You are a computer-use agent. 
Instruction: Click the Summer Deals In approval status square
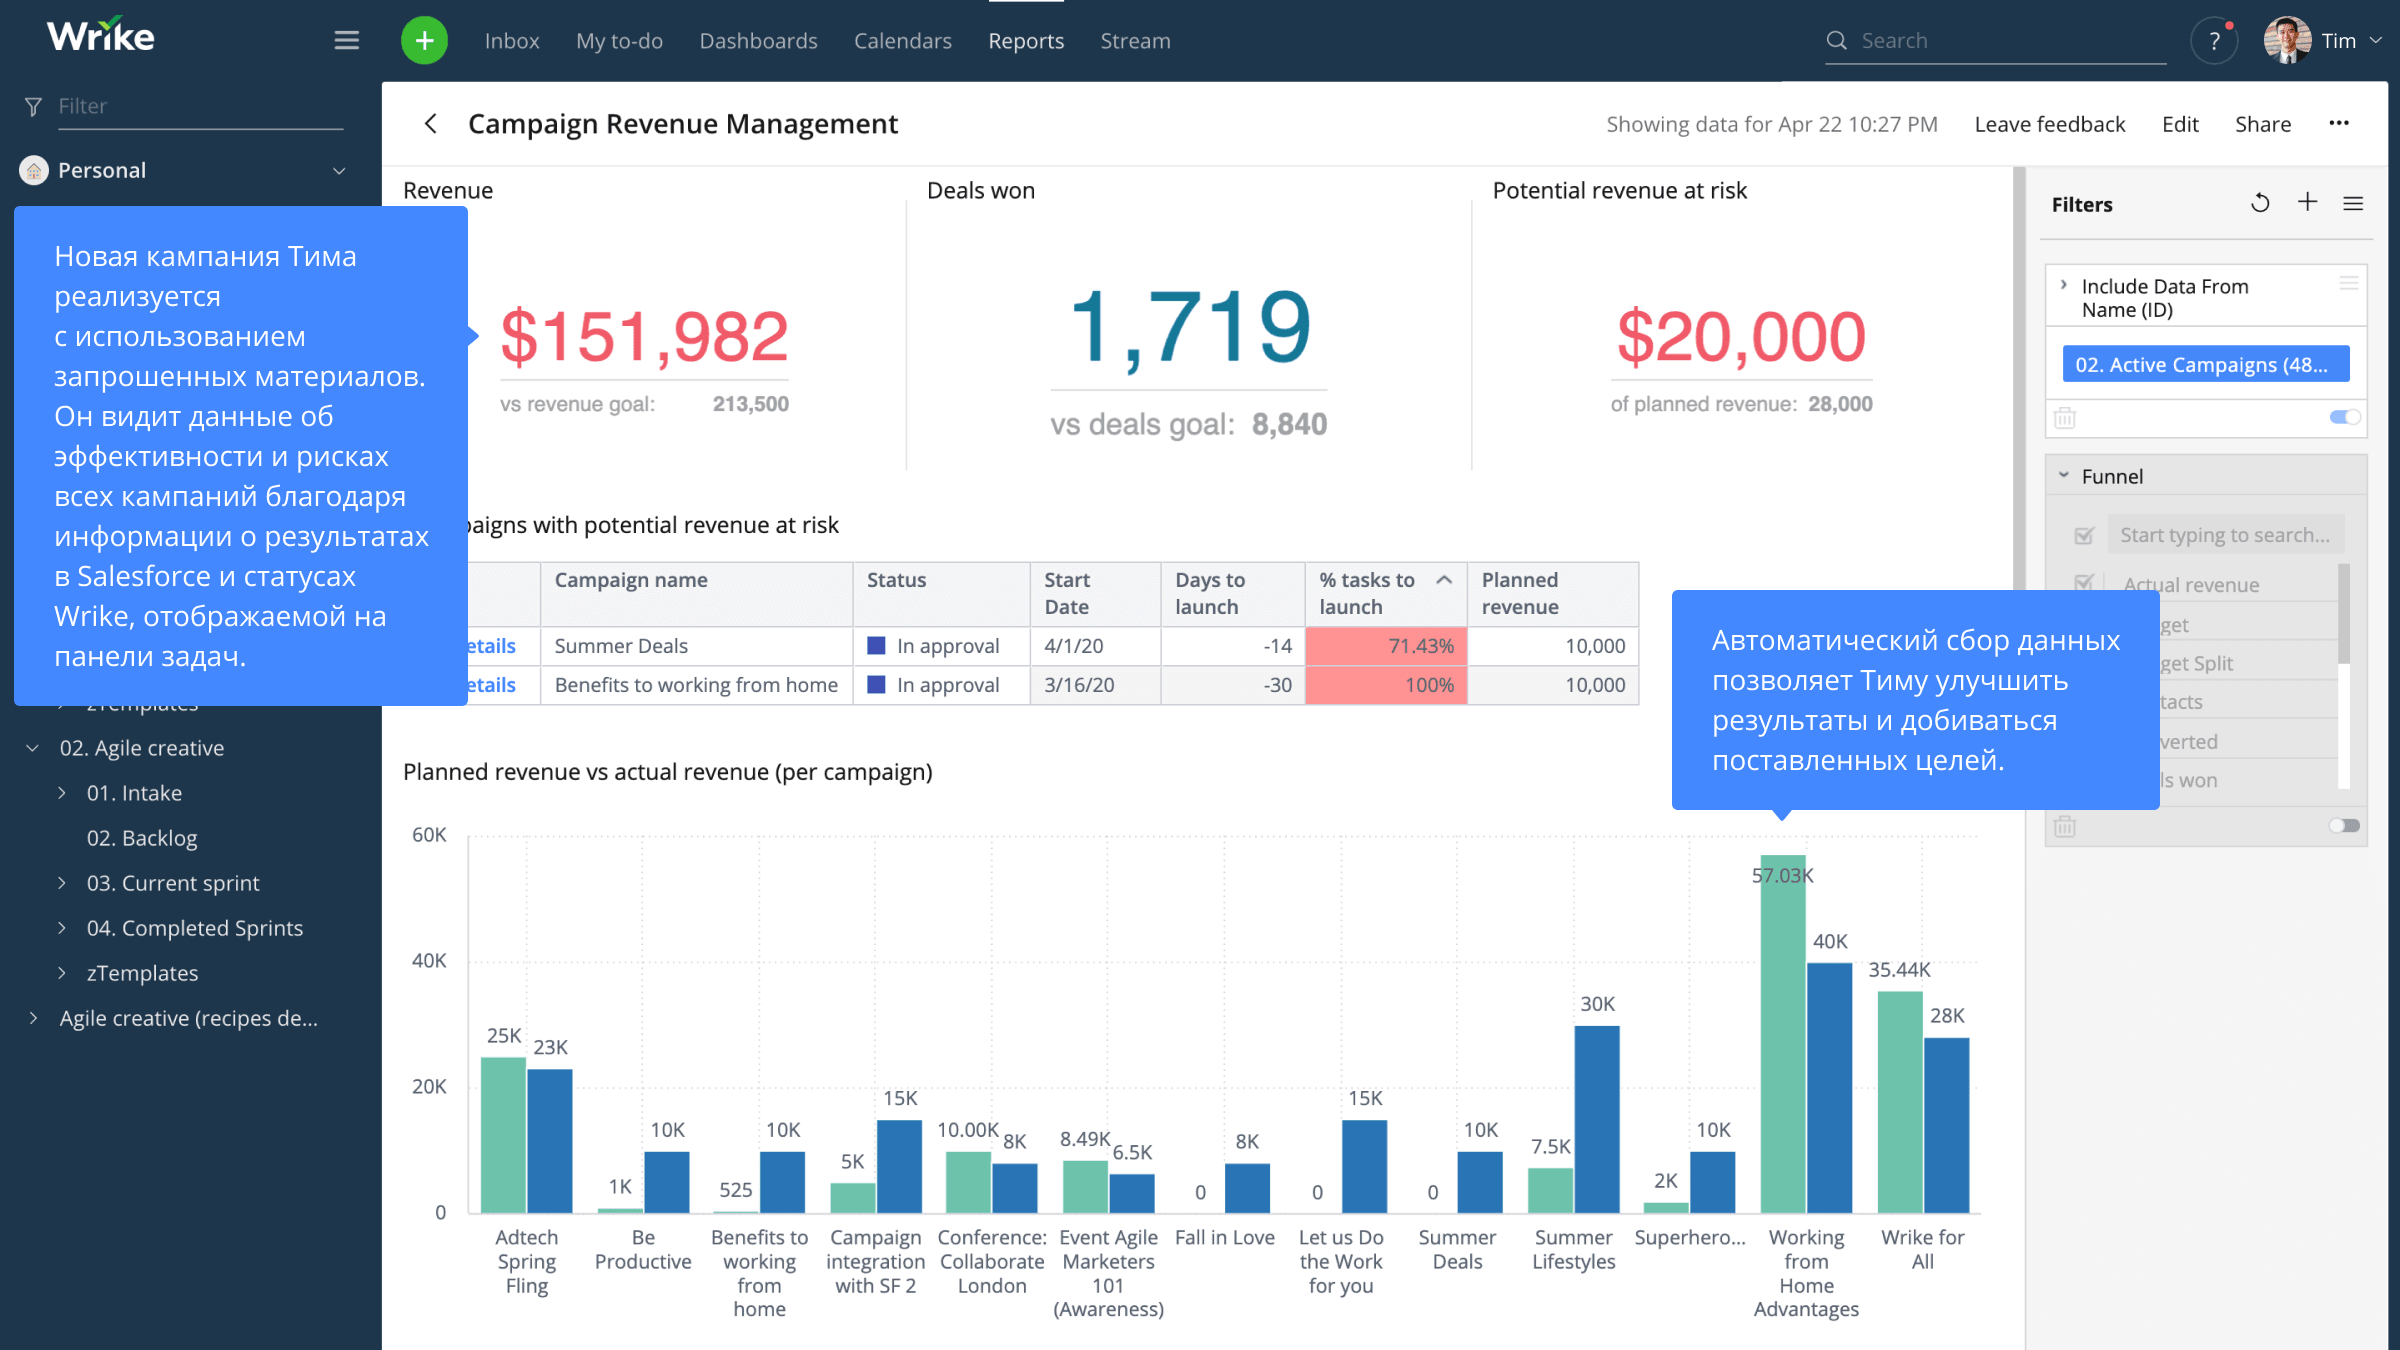(x=876, y=646)
